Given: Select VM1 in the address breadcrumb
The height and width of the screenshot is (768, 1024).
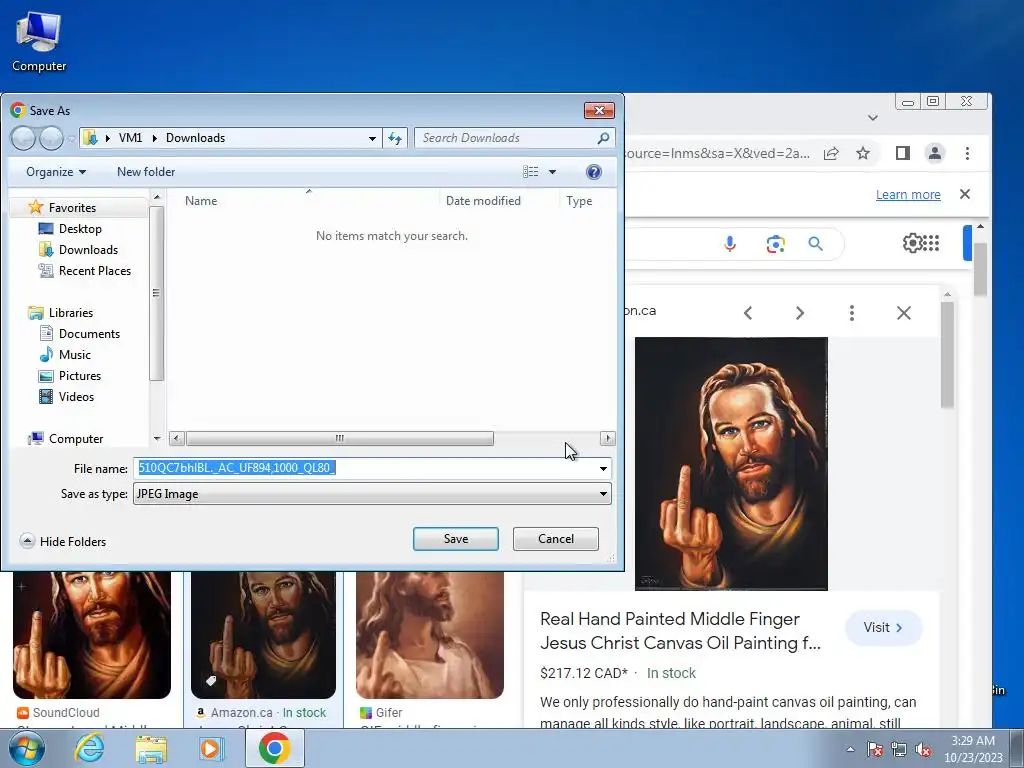Looking at the screenshot, I should 130,138.
